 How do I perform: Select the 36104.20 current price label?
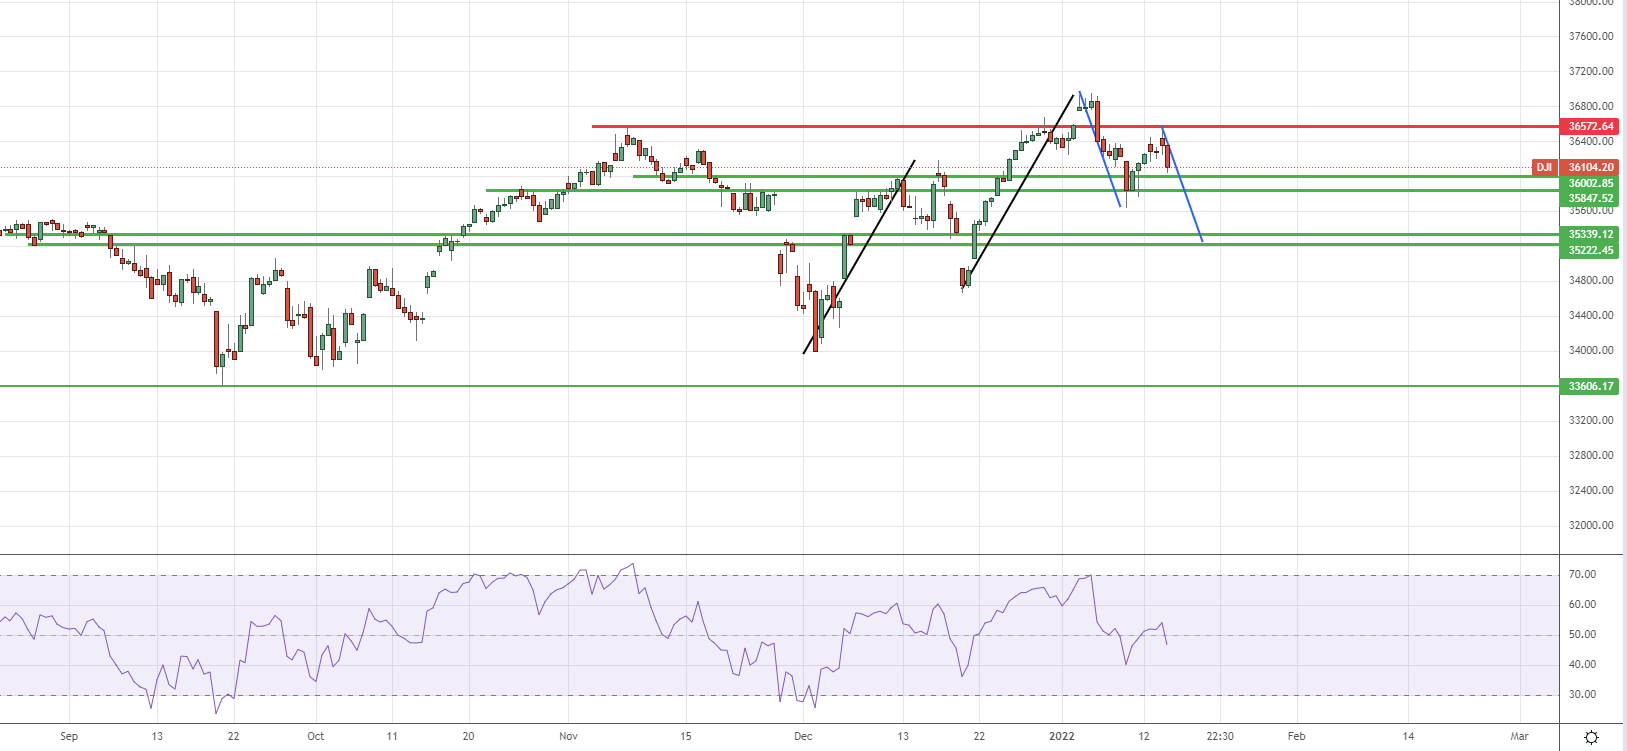tap(1590, 168)
